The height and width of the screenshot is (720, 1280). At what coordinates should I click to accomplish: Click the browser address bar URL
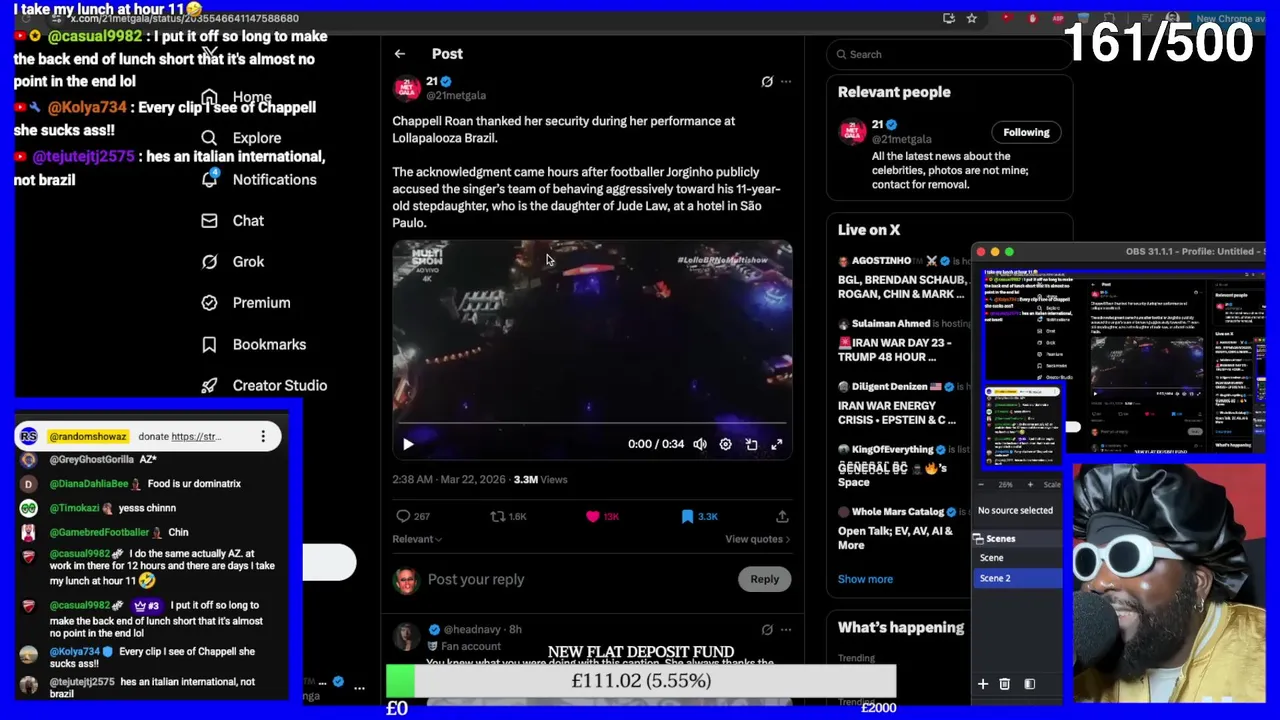pyautogui.click(x=183, y=19)
